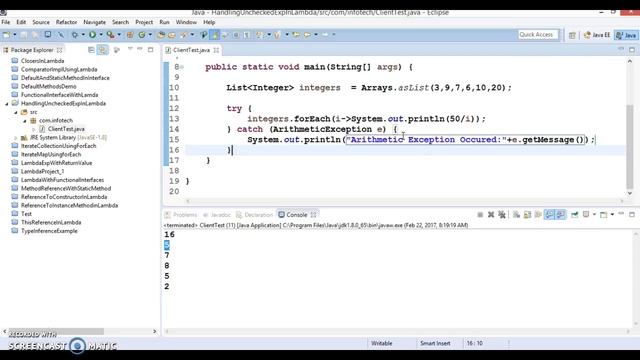Image resolution: width=640 pixels, height=360 pixels.
Task: Click Remove Launch icon in Console
Action: click(491, 215)
